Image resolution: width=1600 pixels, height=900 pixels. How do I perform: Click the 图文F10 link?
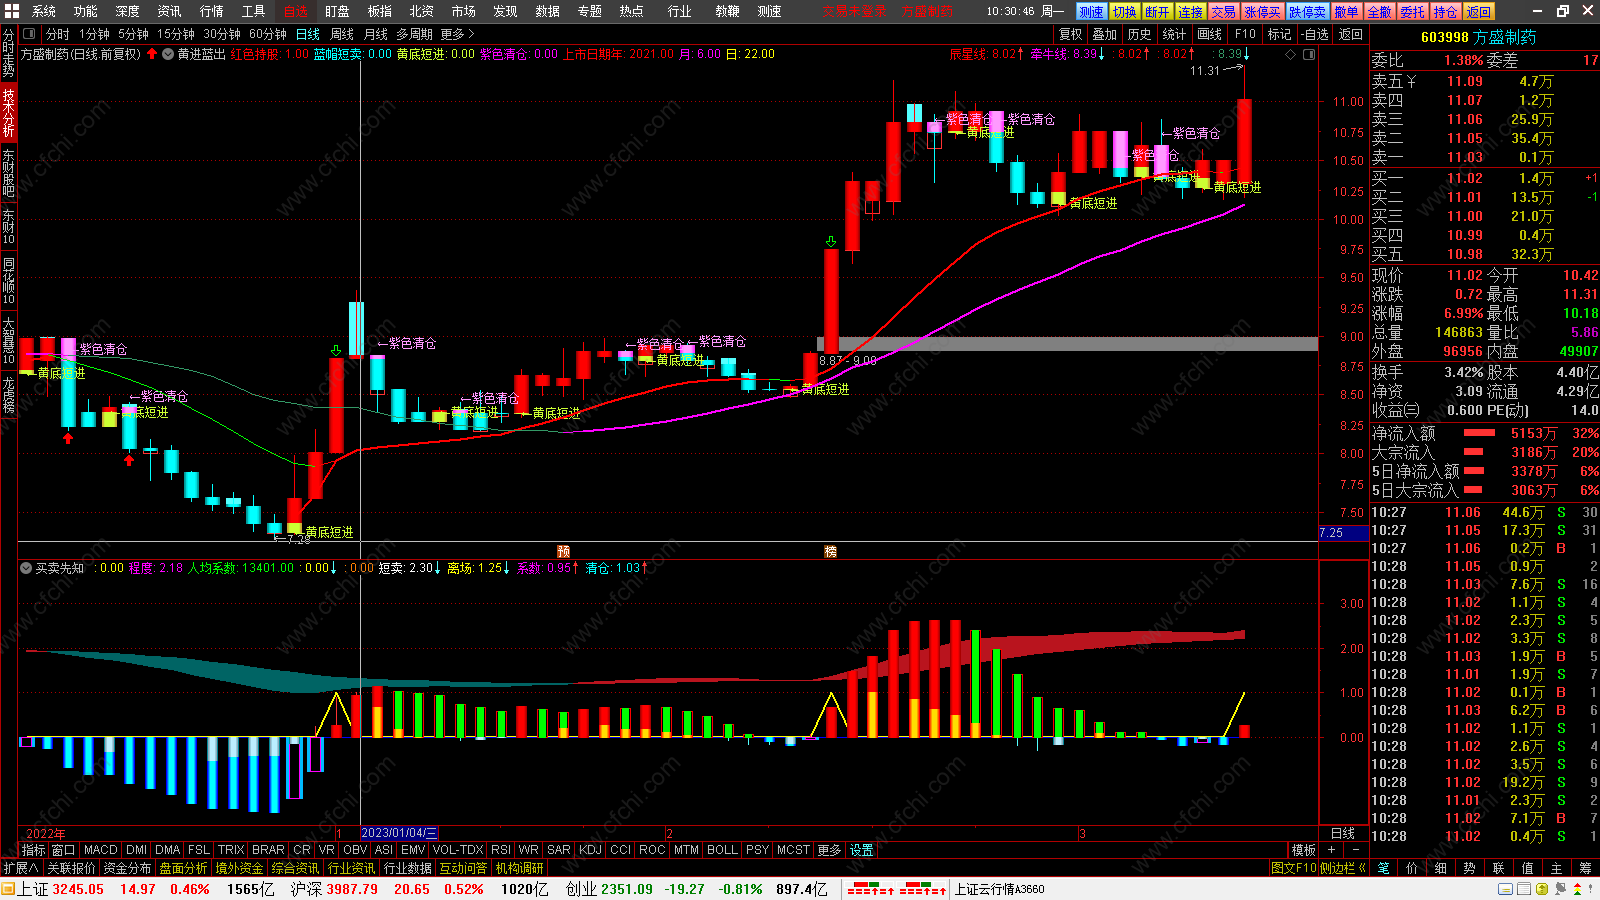[x=1294, y=868]
